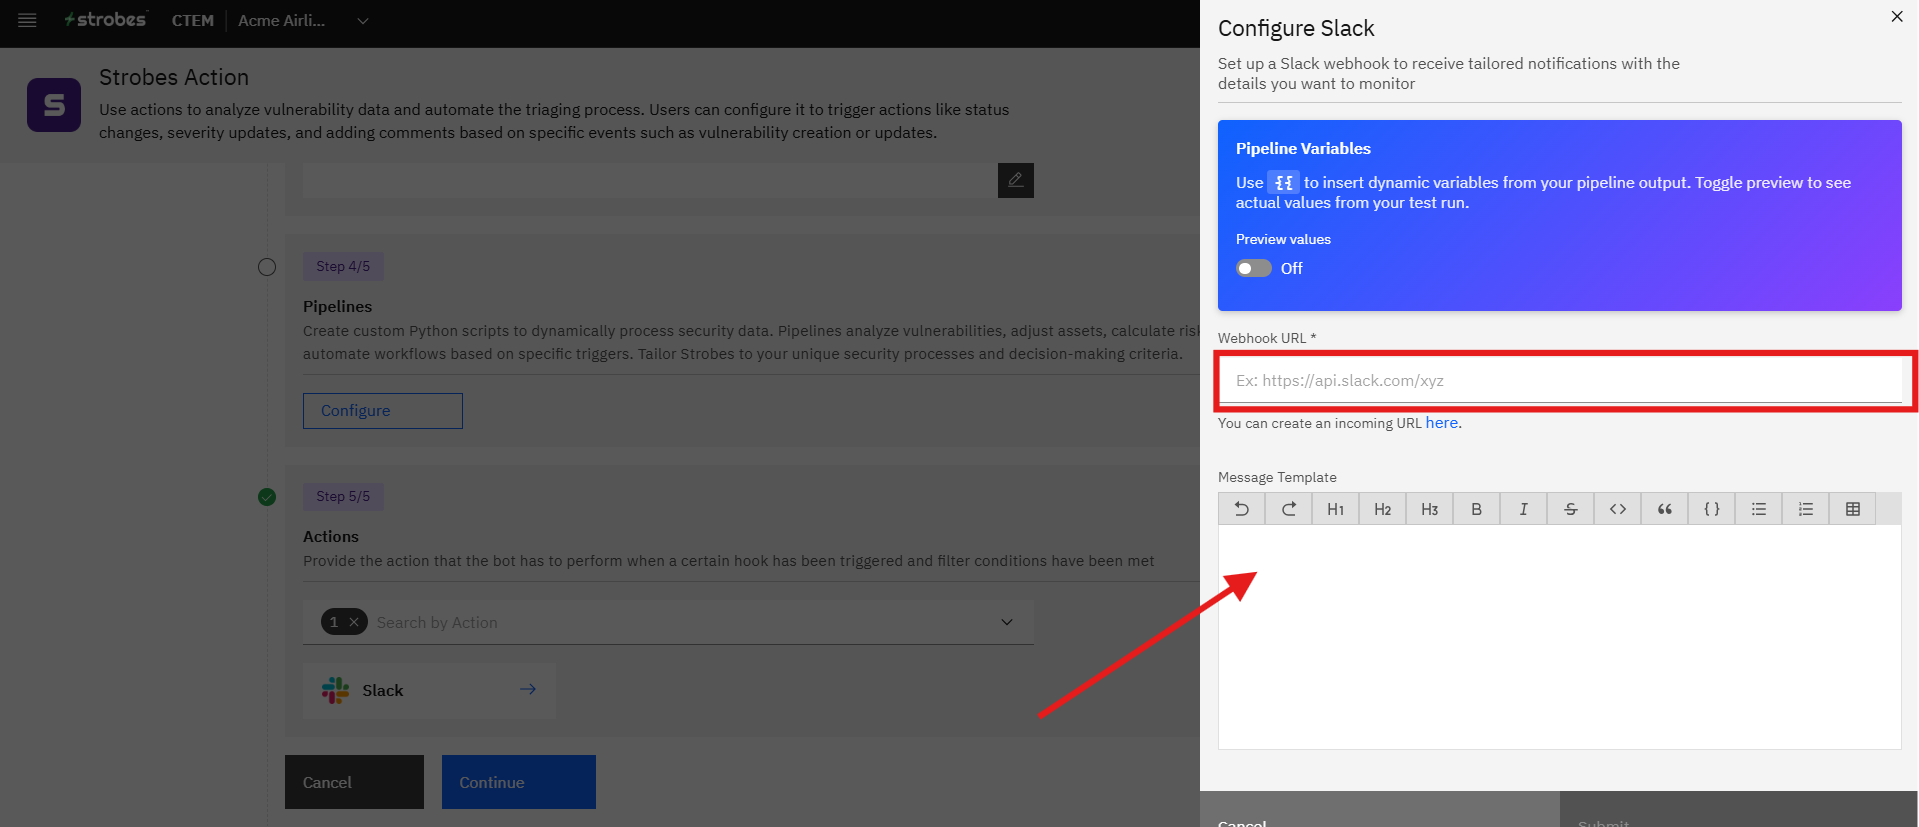
Task: Remove the selected action count chip
Action: 354,622
